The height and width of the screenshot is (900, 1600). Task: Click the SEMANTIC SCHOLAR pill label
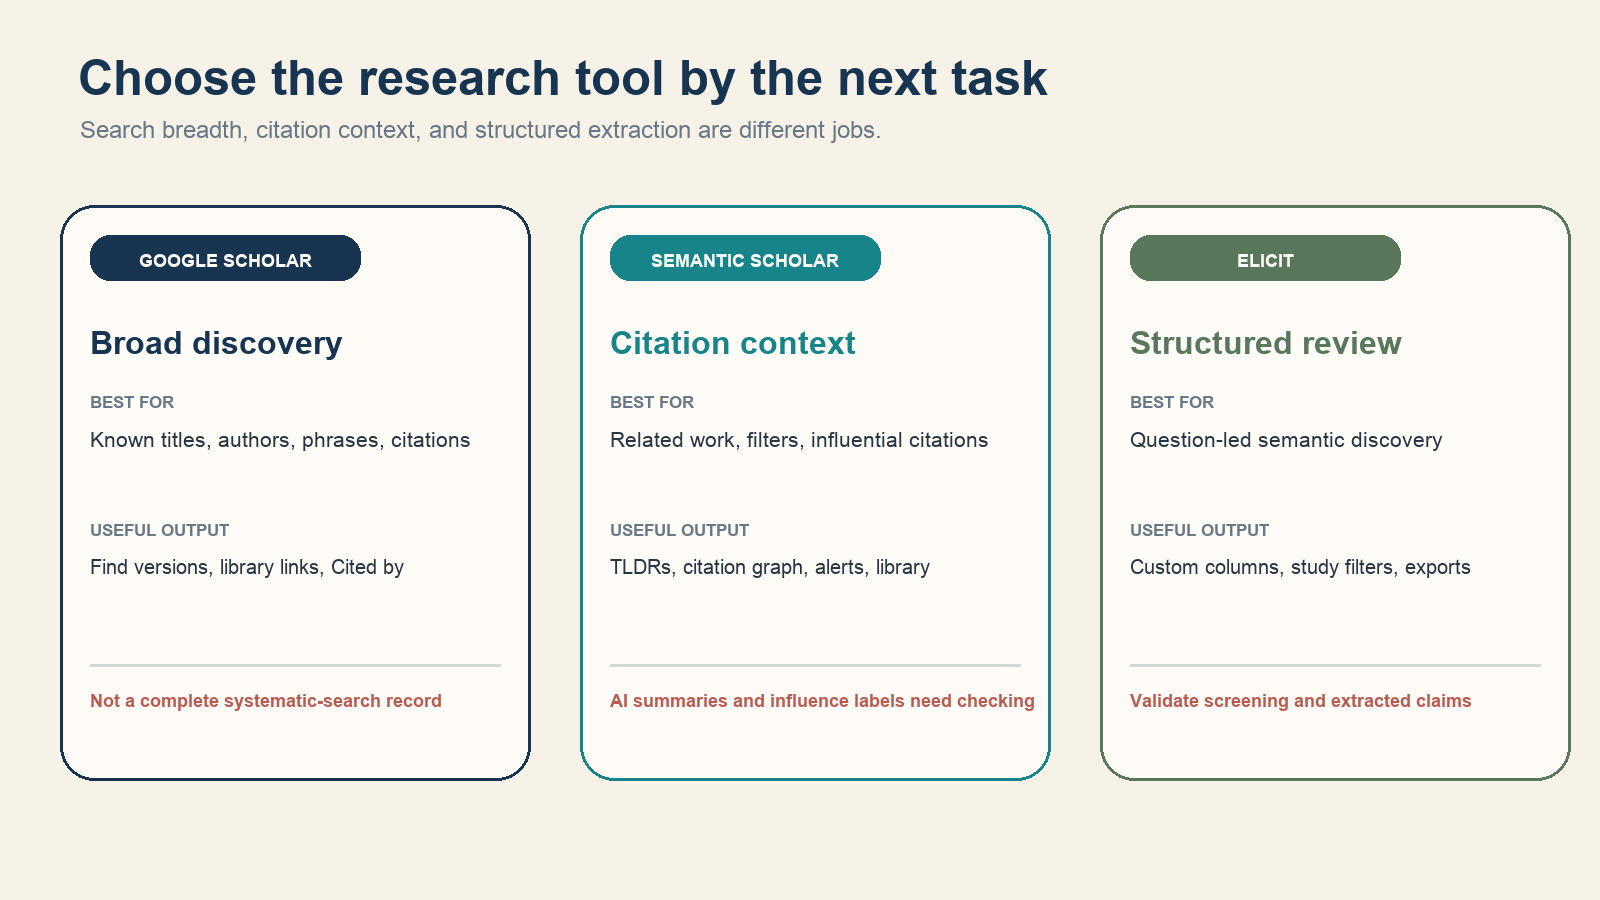(745, 259)
